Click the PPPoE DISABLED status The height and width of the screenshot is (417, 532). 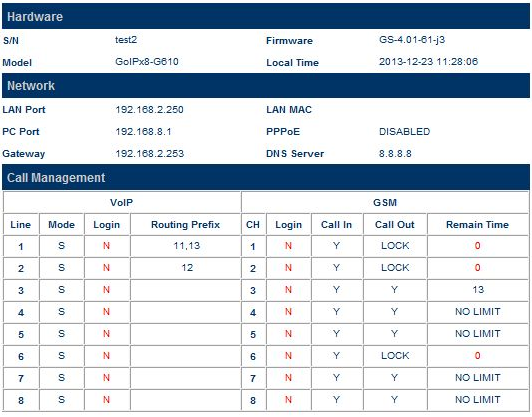[404, 132]
